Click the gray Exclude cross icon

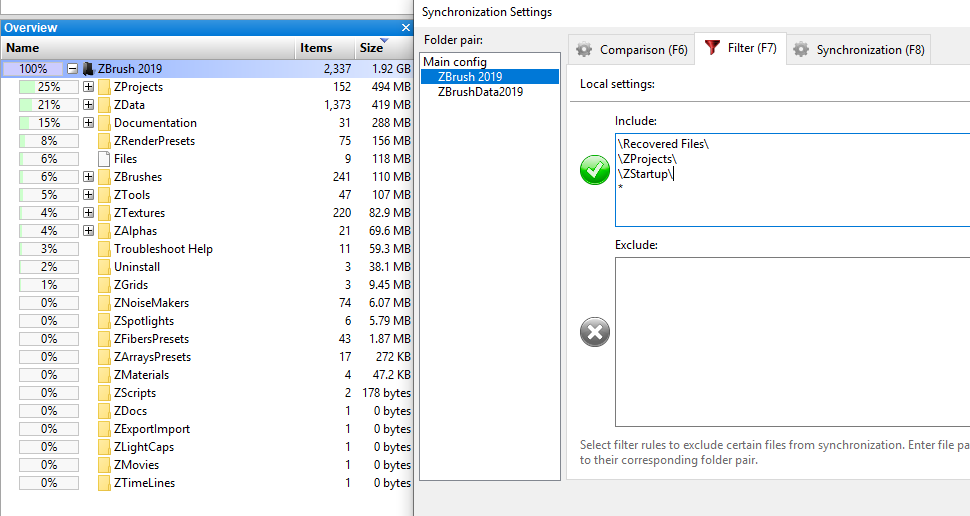[594, 332]
